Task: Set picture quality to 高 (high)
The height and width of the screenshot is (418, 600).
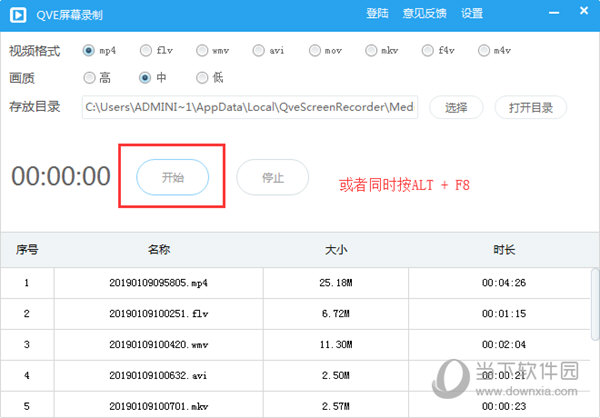Action: click(x=90, y=77)
